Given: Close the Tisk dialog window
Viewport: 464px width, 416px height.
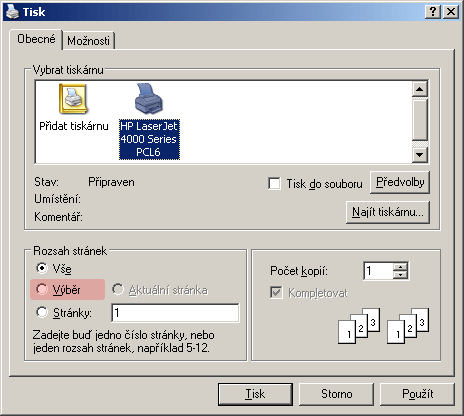Looking at the screenshot, I should coord(451,12).
